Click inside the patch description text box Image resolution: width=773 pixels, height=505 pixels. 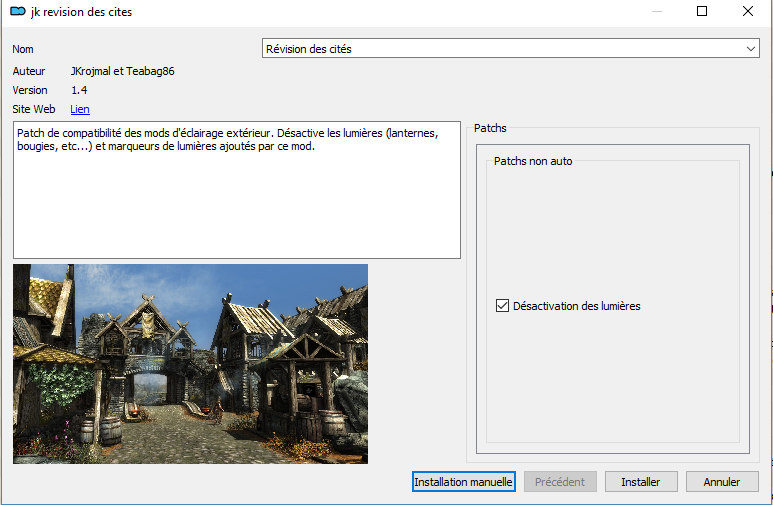click(237, 190)
